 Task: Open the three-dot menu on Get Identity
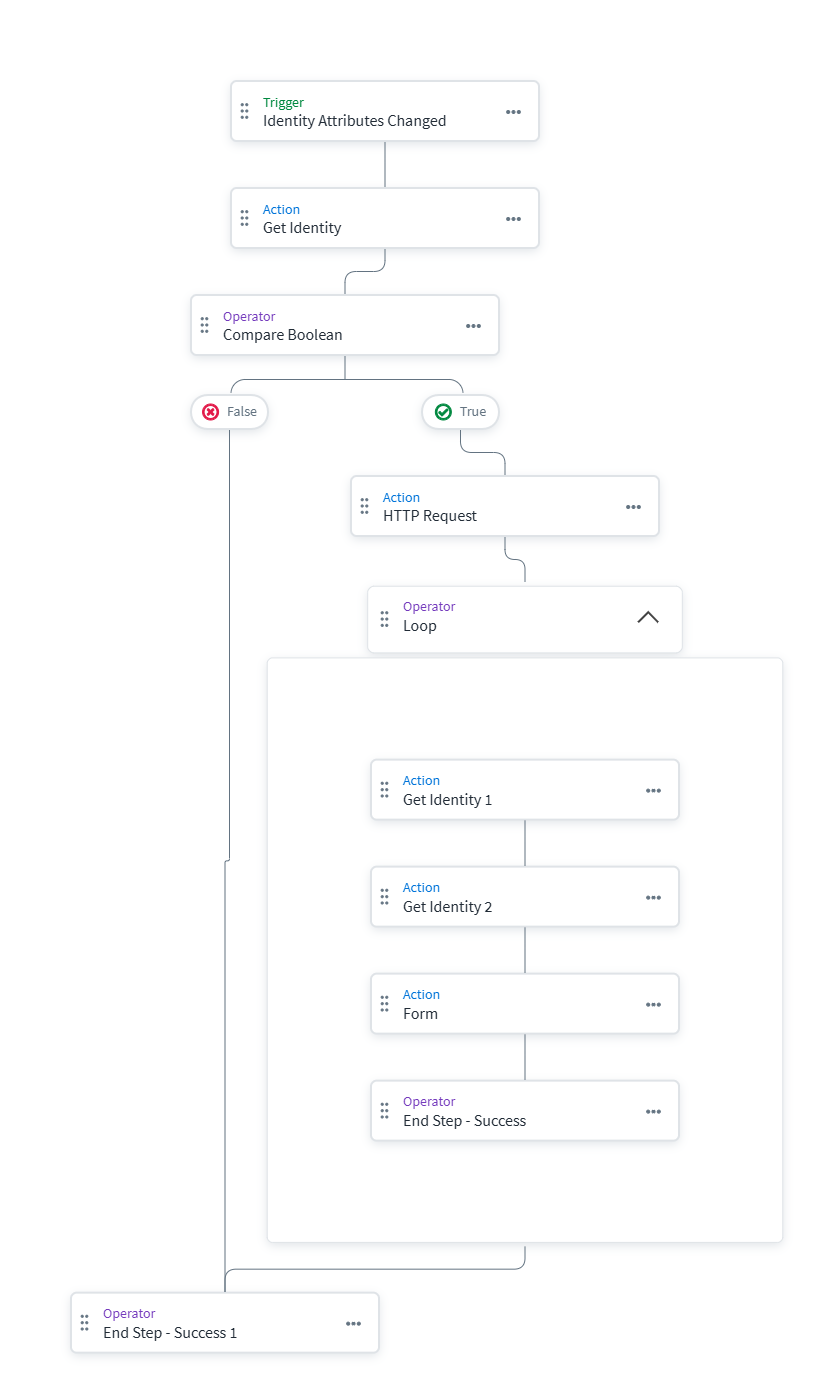coord(513,219)
